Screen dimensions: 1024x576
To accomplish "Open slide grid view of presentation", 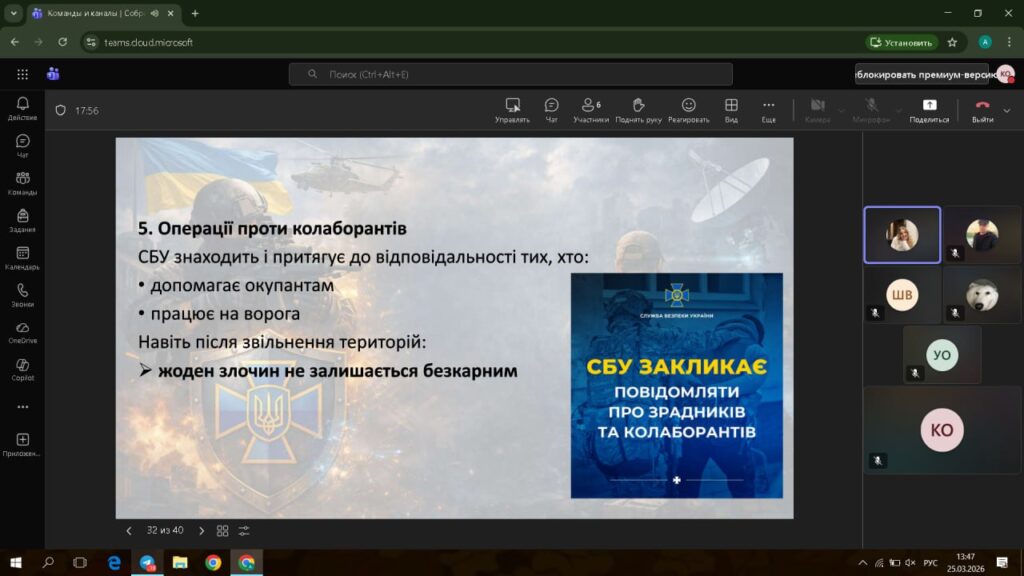I will pos(222,531).
